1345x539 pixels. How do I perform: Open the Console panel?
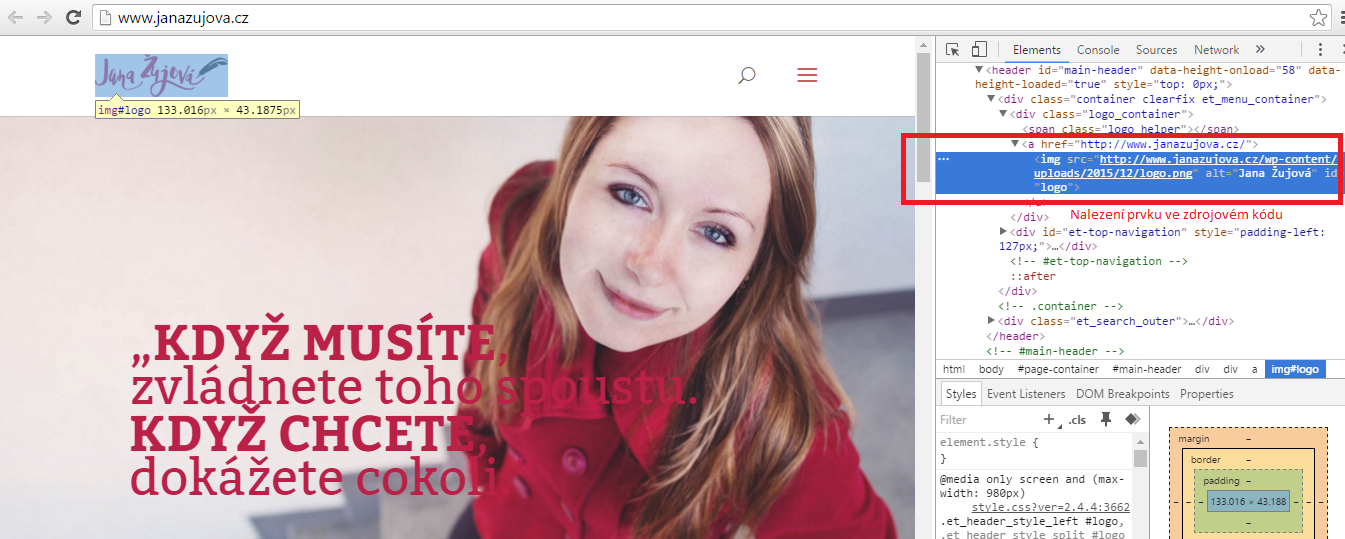coord(1098,50)
